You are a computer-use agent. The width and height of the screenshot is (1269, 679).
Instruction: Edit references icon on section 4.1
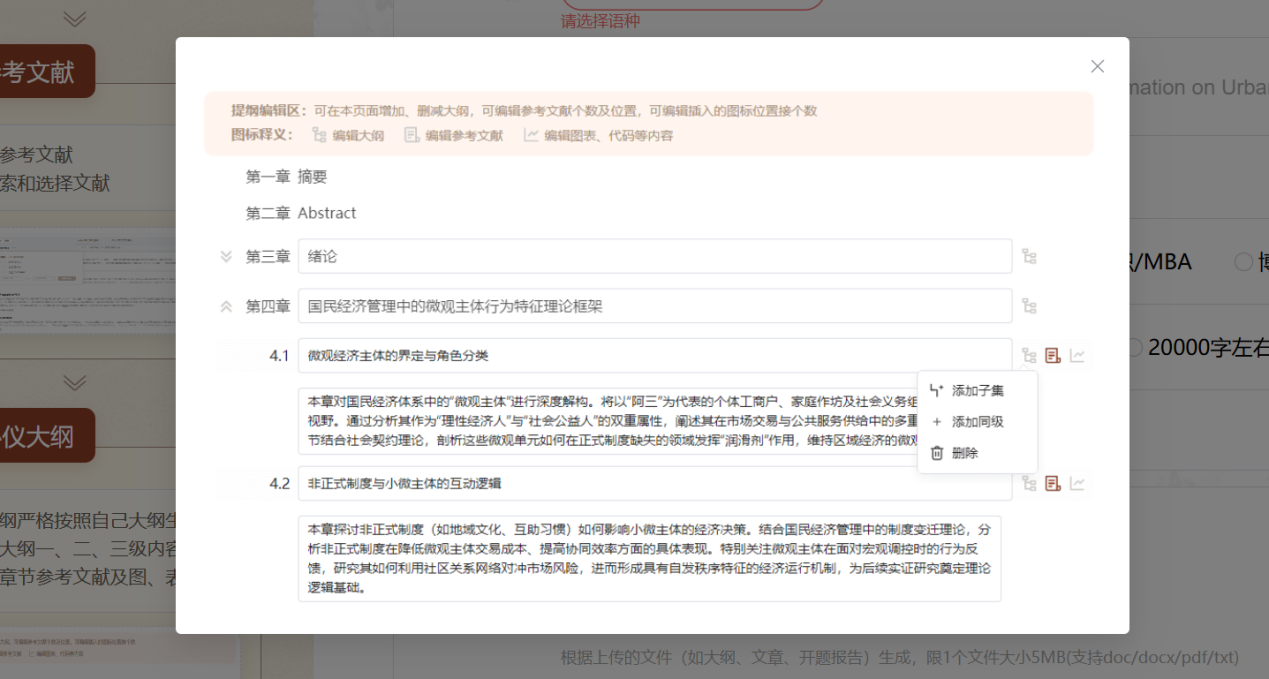pyautogui.click(x=1053, y=355)
